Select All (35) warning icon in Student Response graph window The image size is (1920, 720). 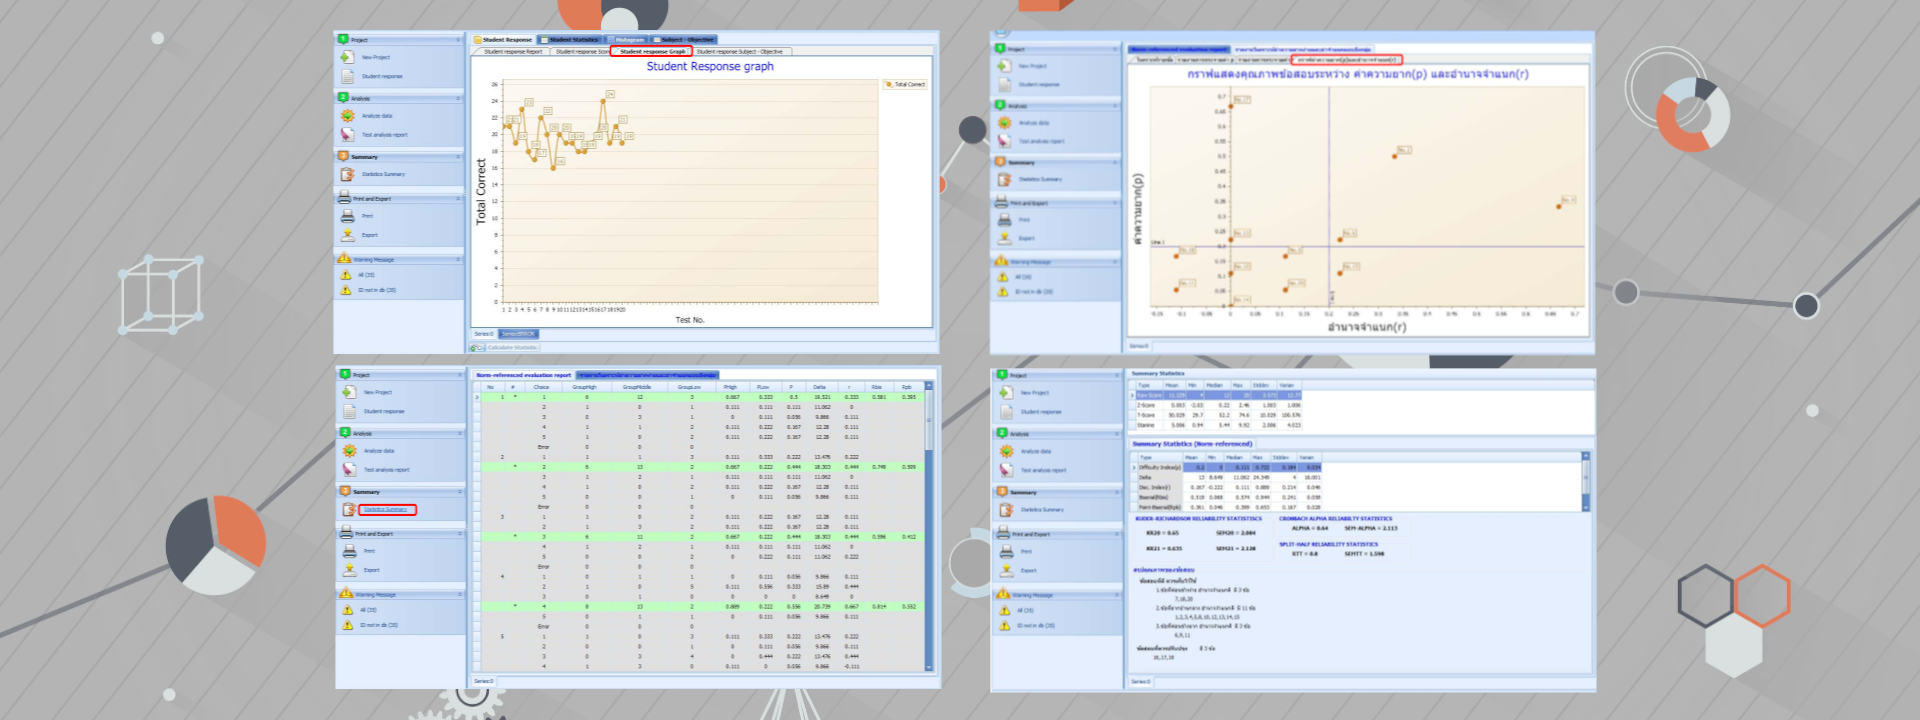[346, 275]
